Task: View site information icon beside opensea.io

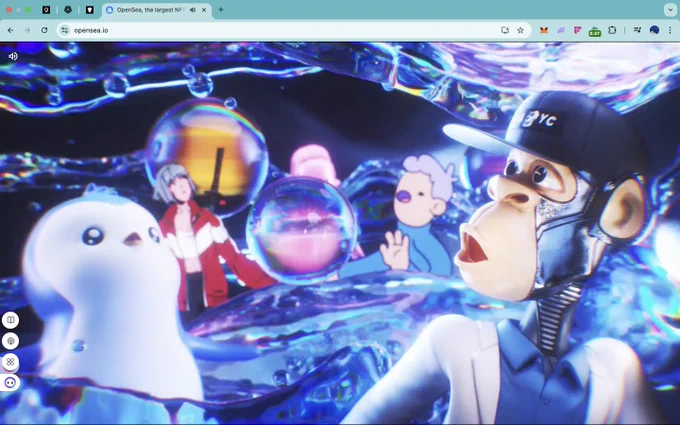Action: click(65, 30)
